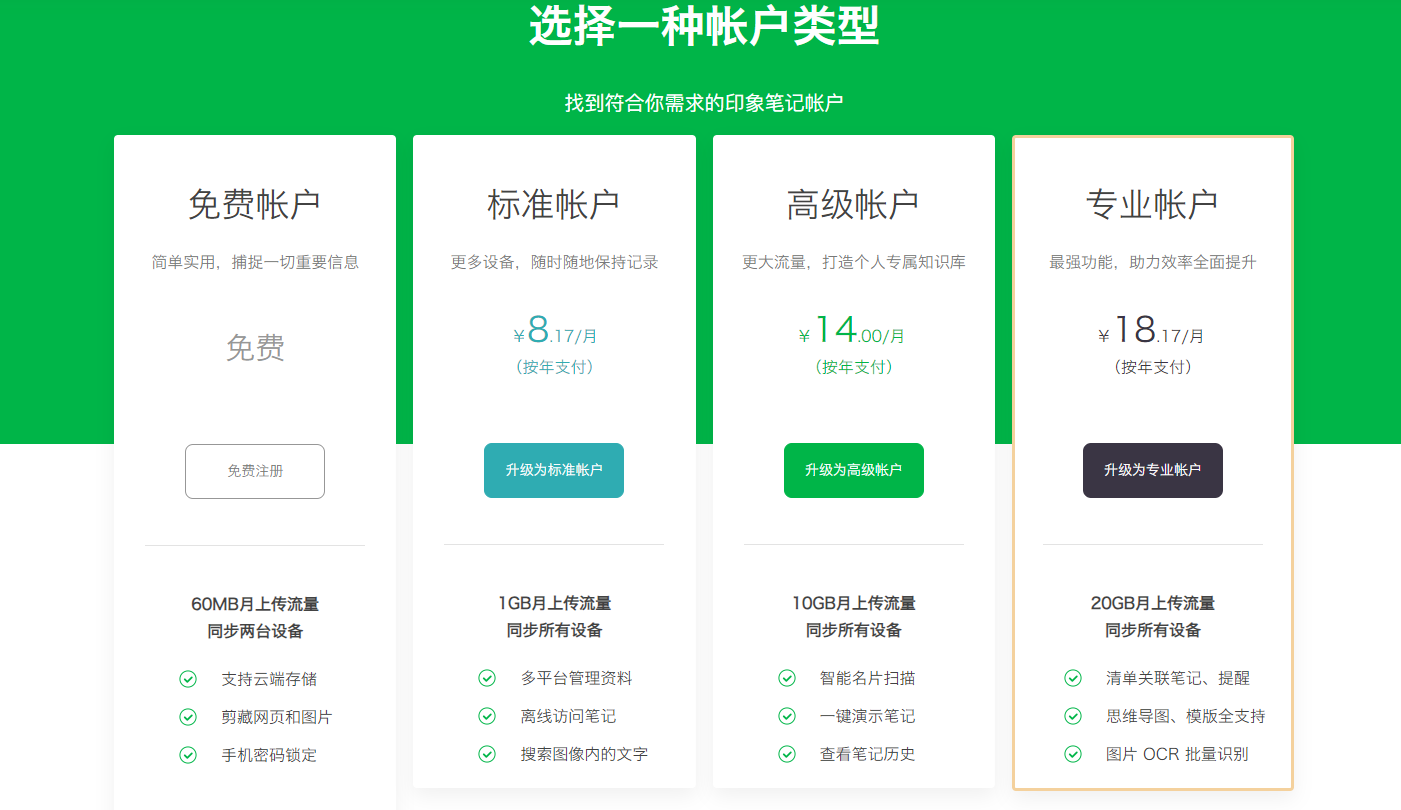Click 升级为高级帐户 button
1401x810 pixels.
tap(854, 470)
